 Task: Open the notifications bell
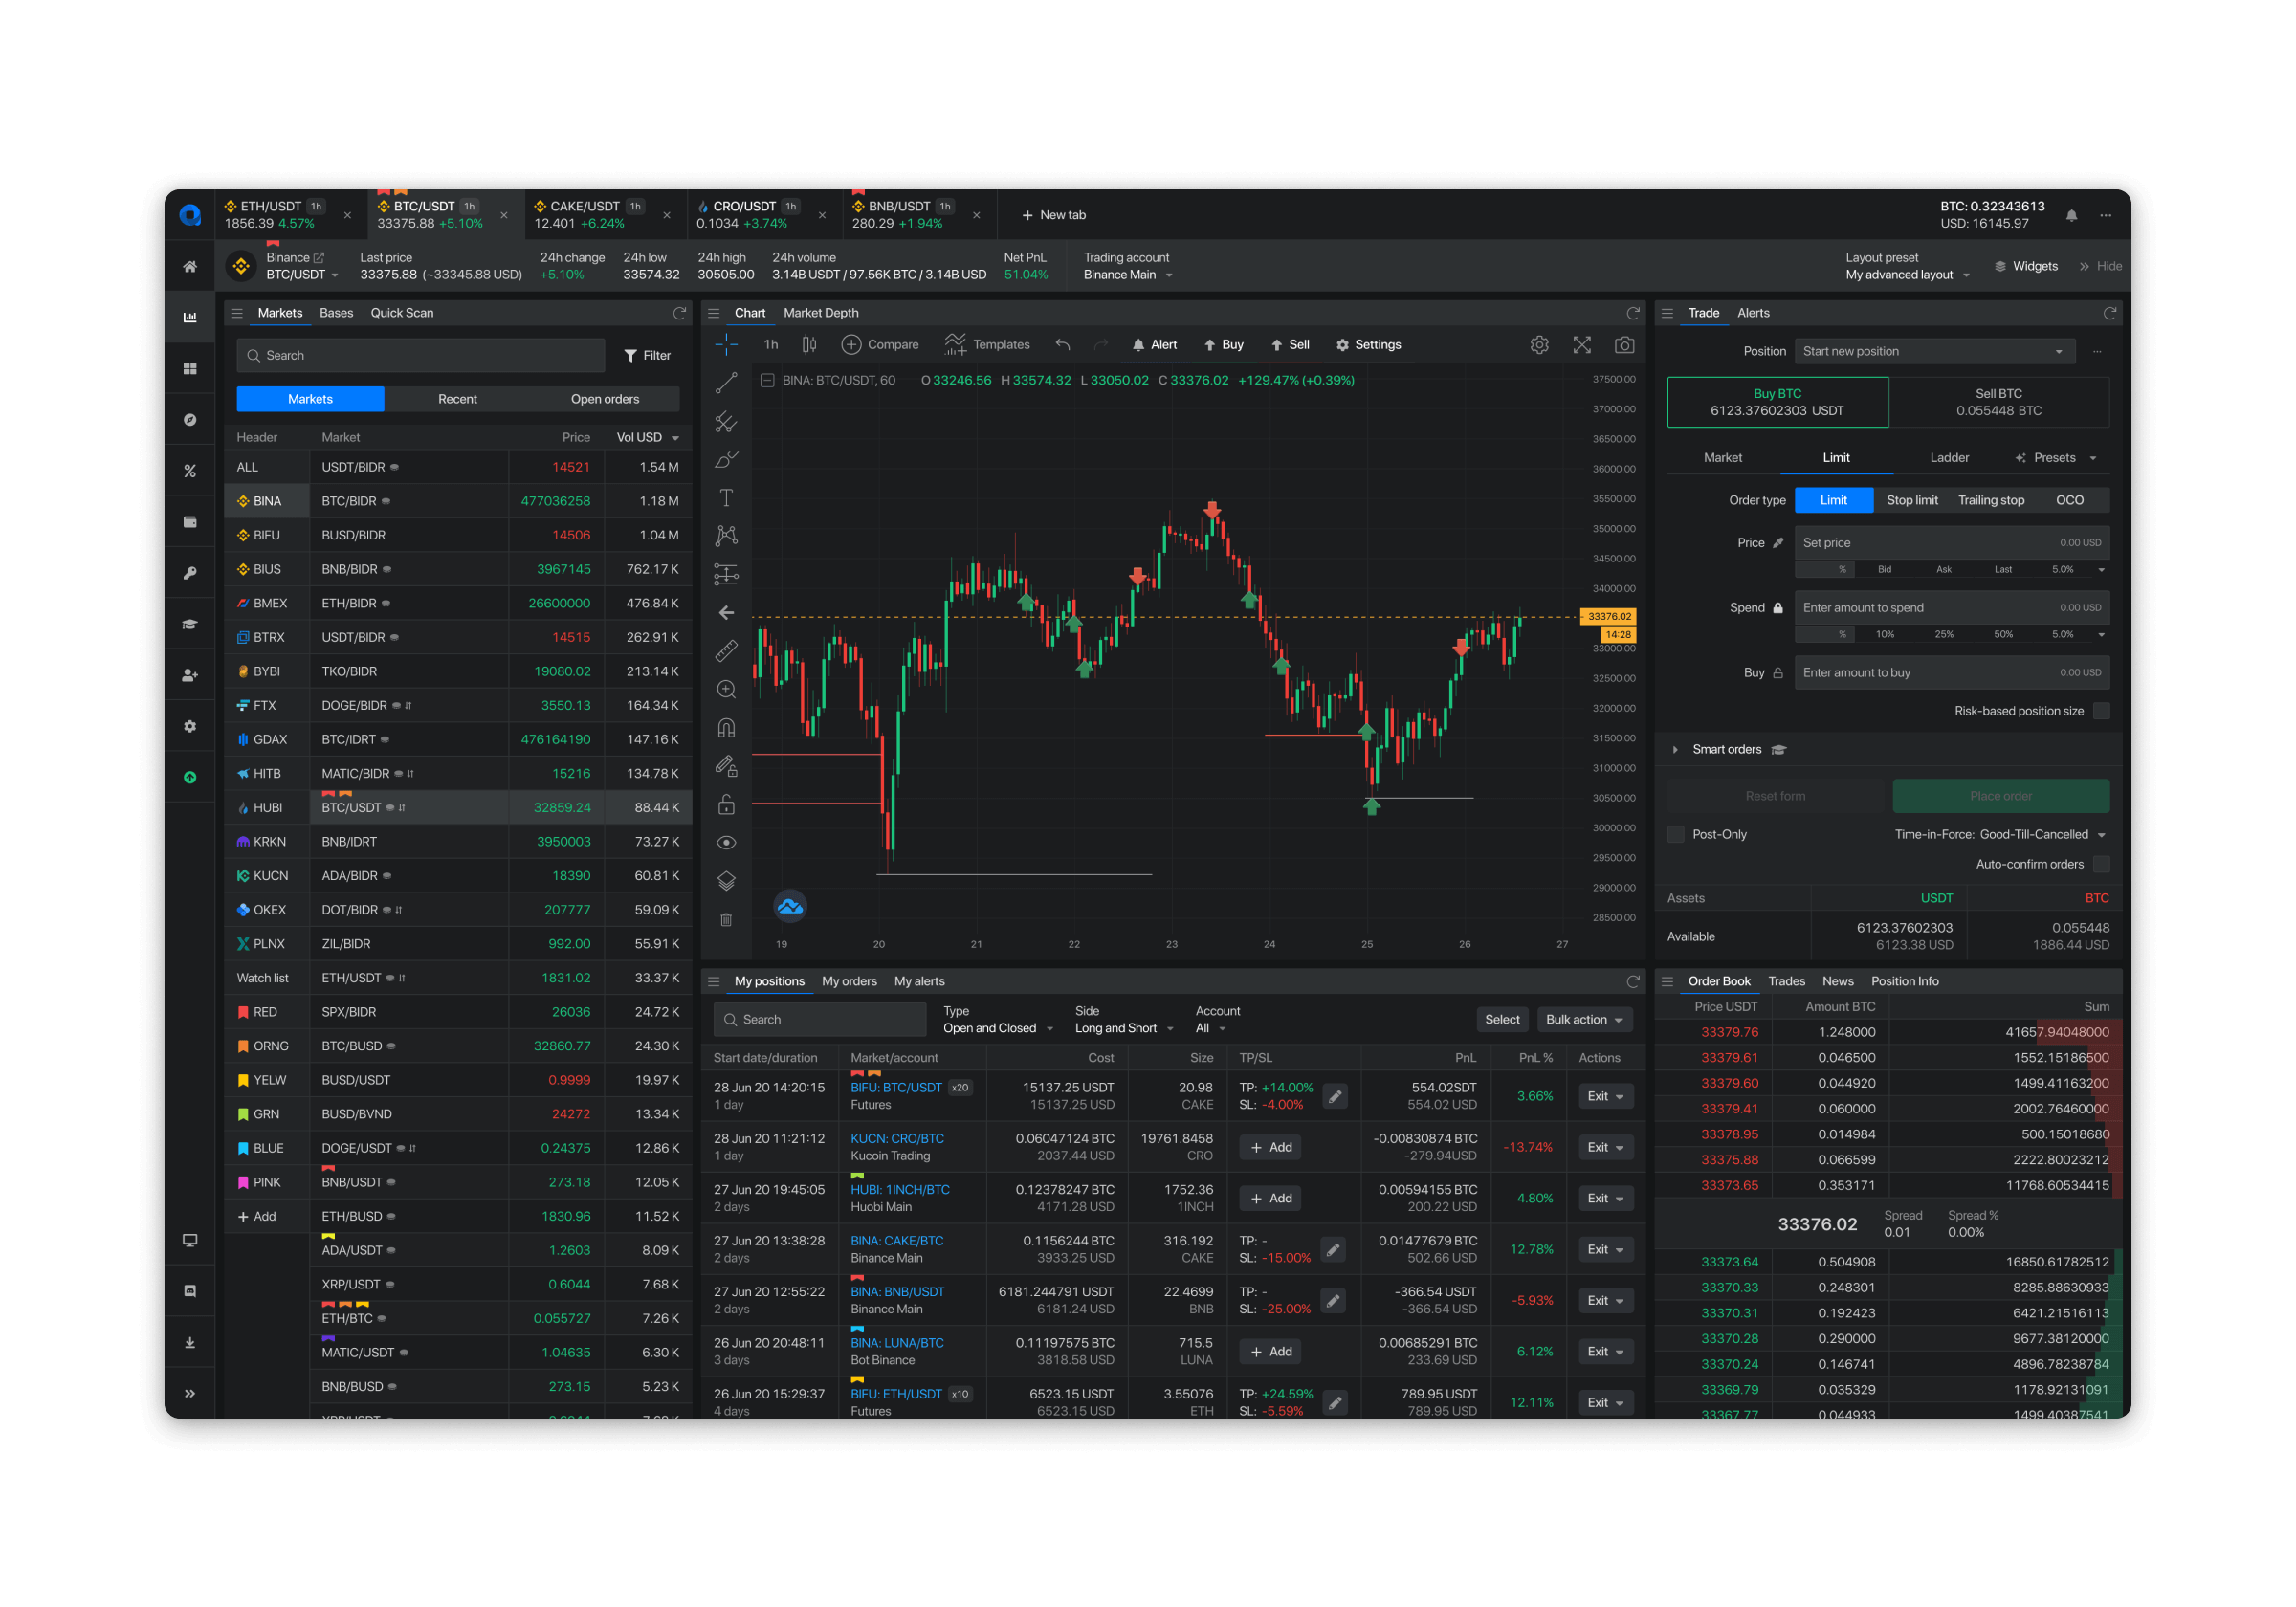pos(2072,215)
